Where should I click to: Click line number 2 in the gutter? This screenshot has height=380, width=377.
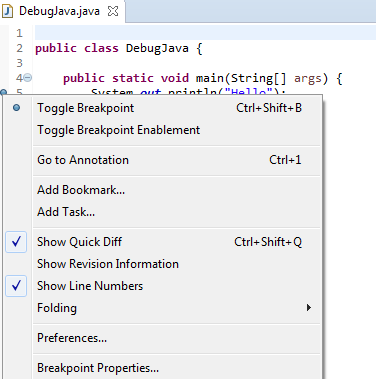click(x=19, y=48)
